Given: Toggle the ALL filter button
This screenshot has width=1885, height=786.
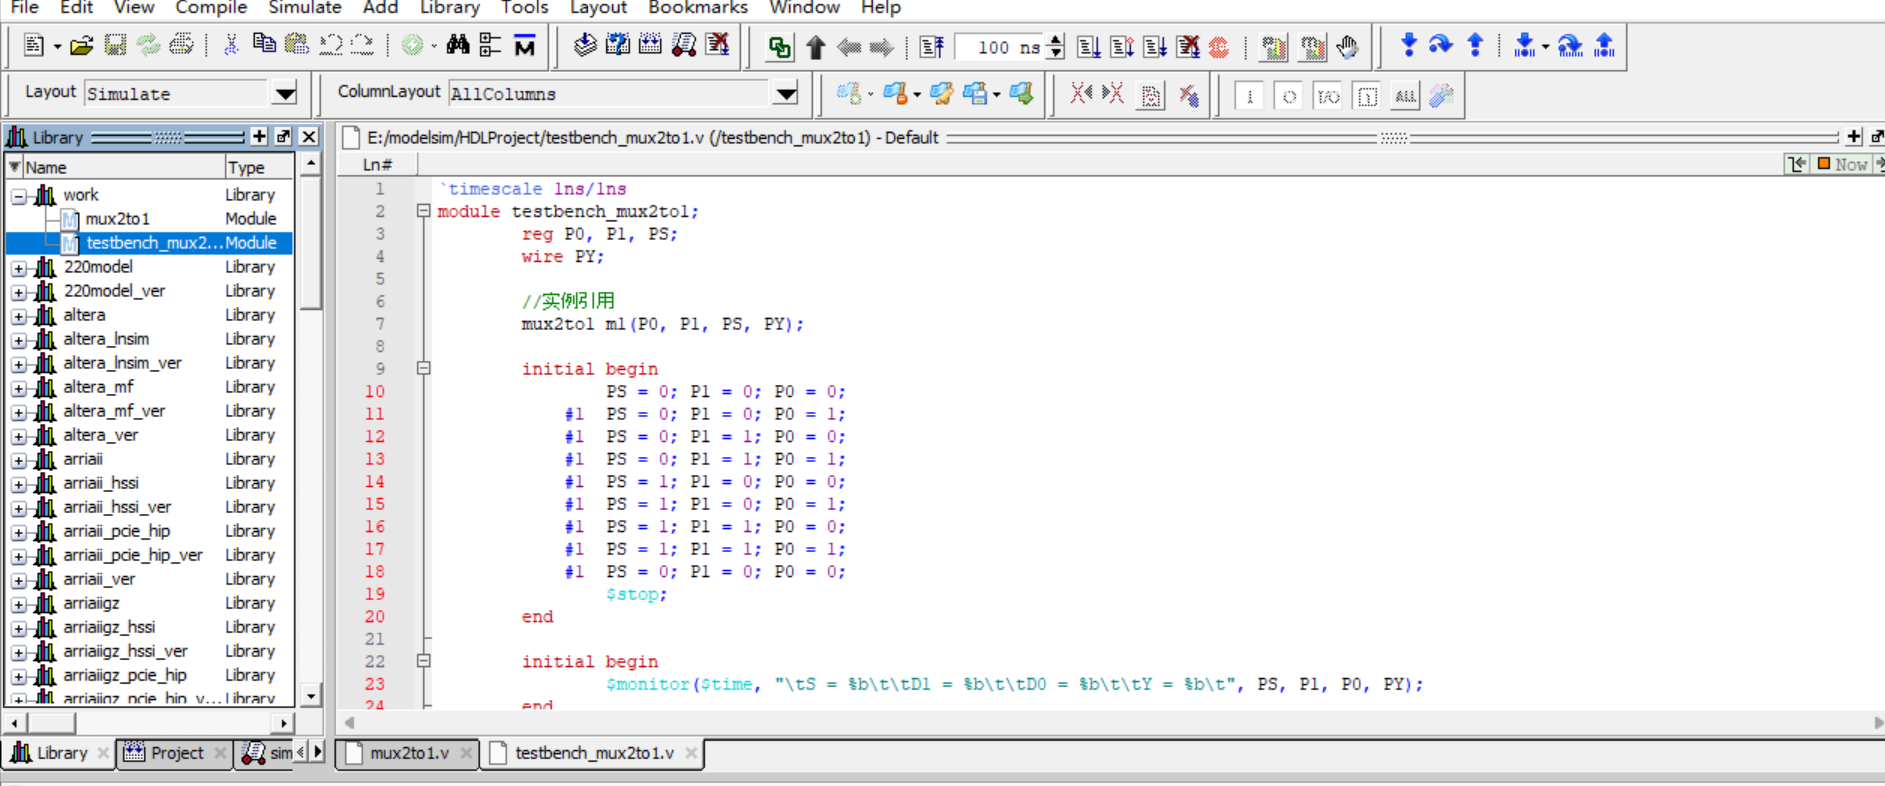Looking at the screenshot, I should click(x=1405, y=96).
